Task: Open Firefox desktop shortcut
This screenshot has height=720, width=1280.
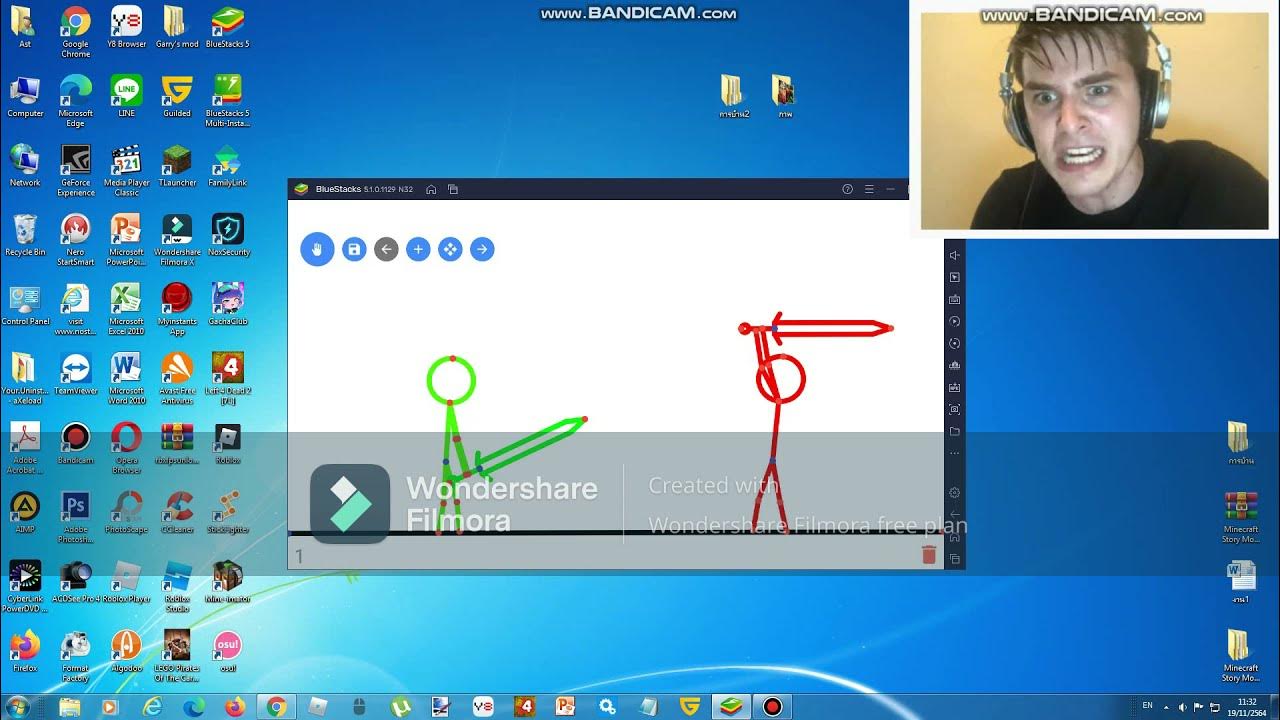Action: pyautogui.click(x=25, y=651)
